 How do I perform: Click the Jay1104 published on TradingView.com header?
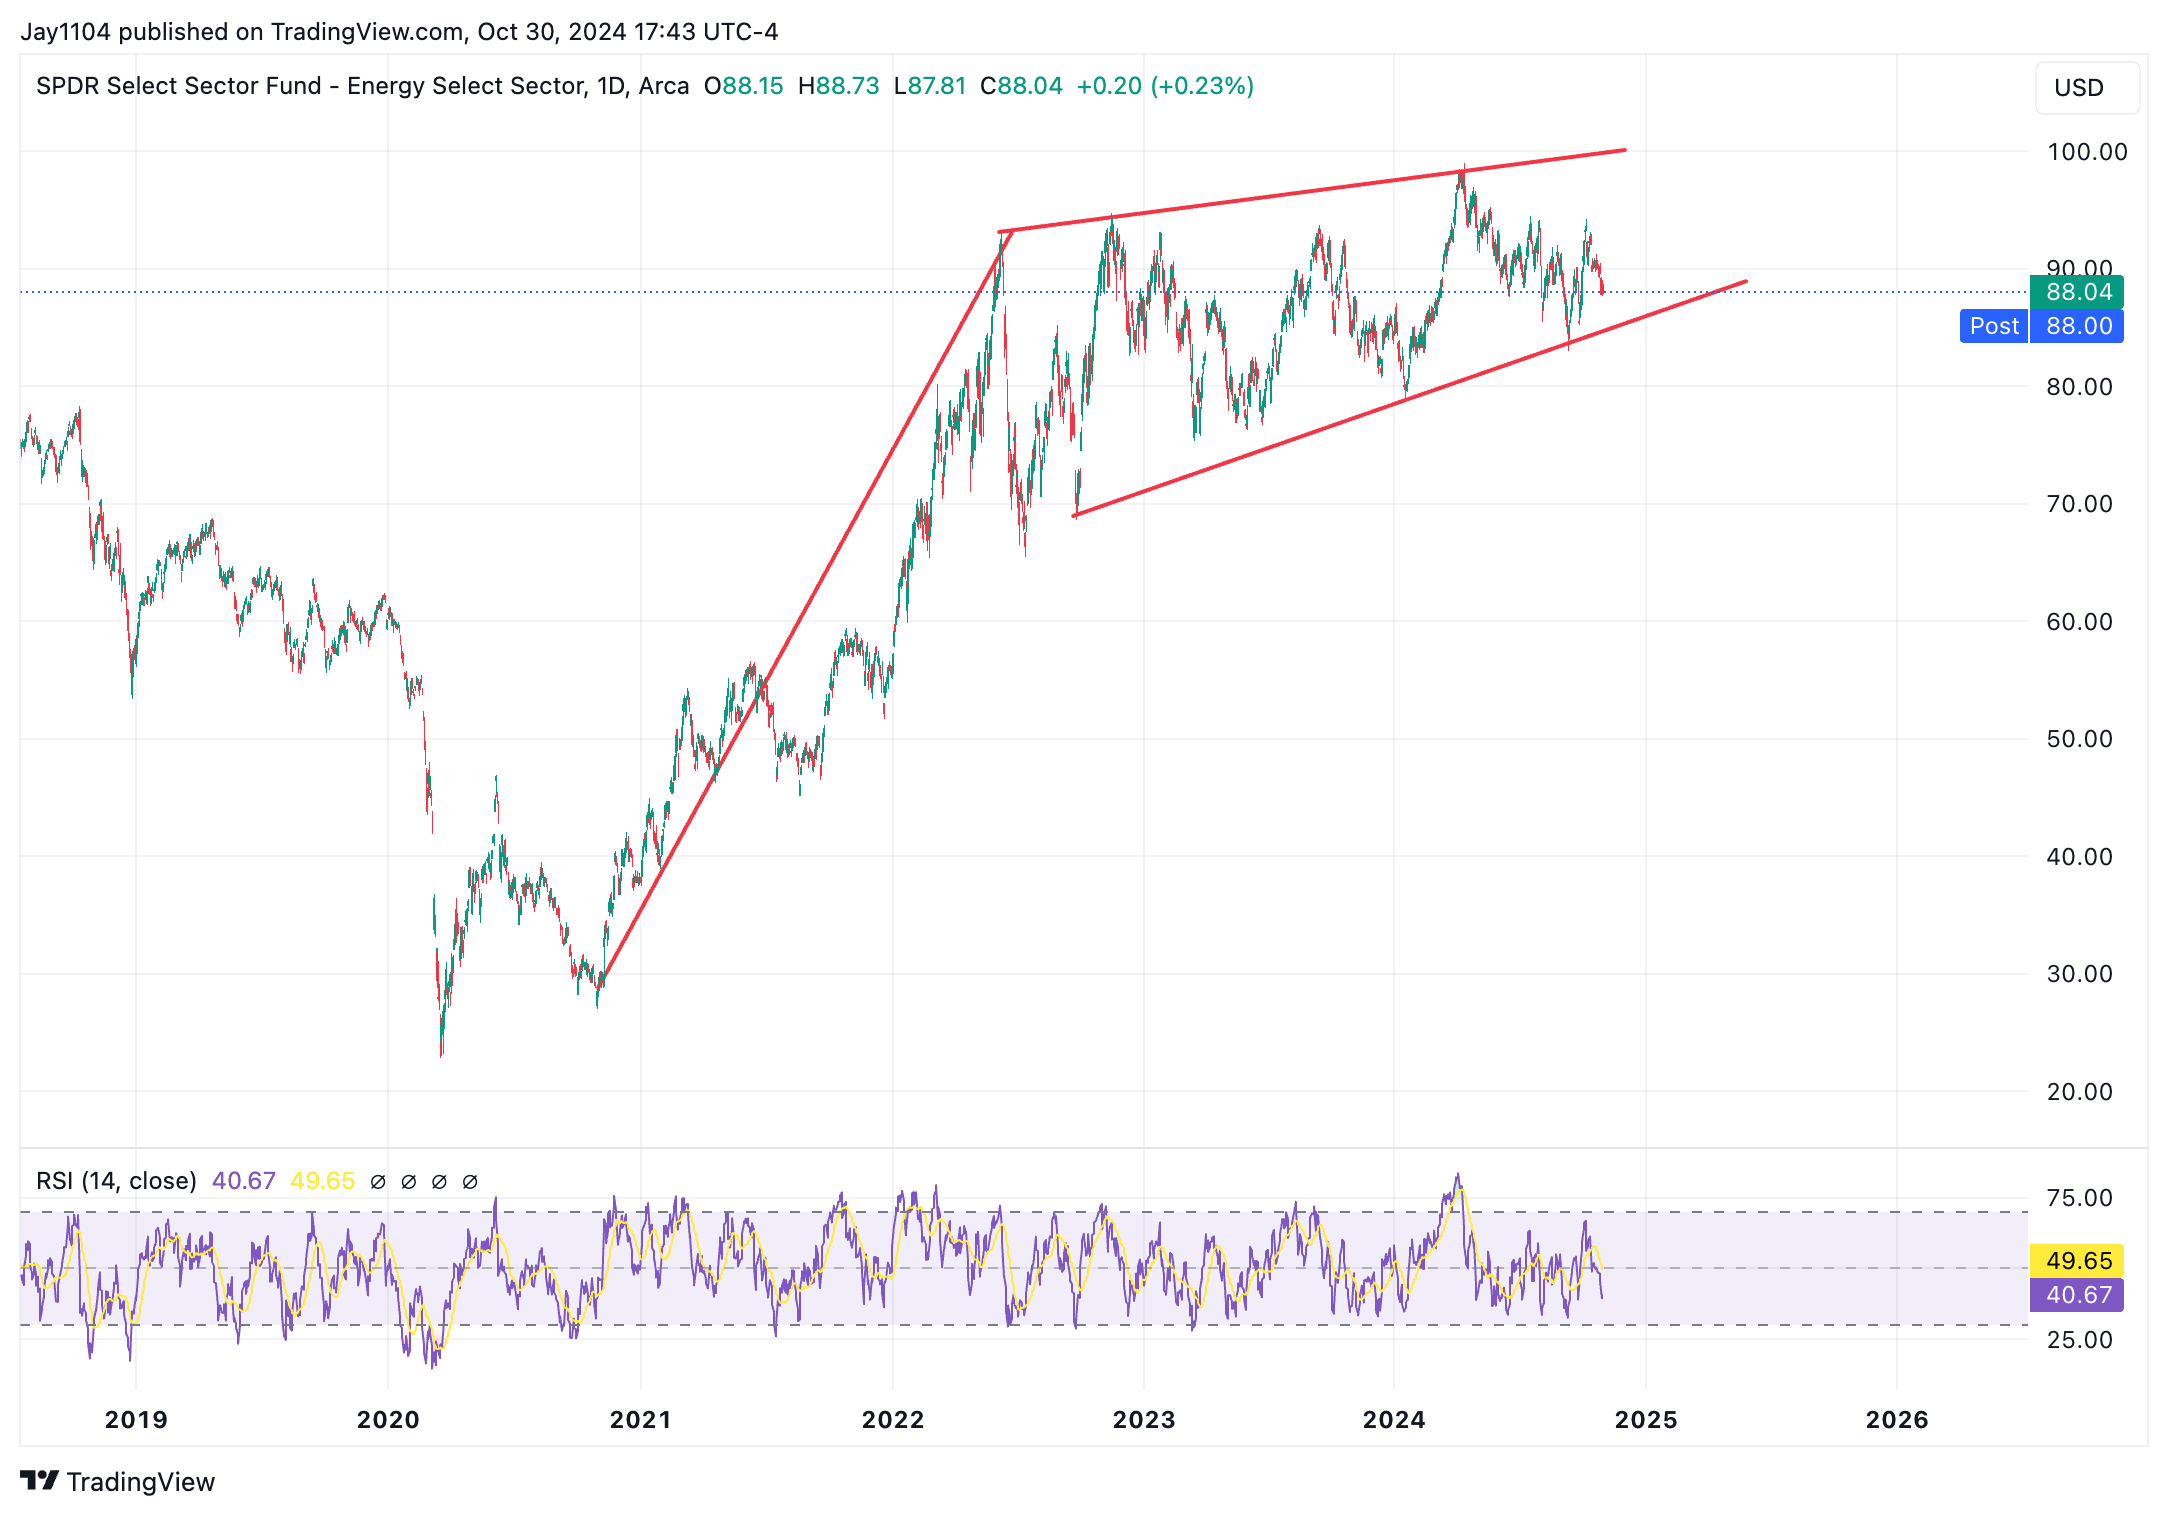click(399, 32)
